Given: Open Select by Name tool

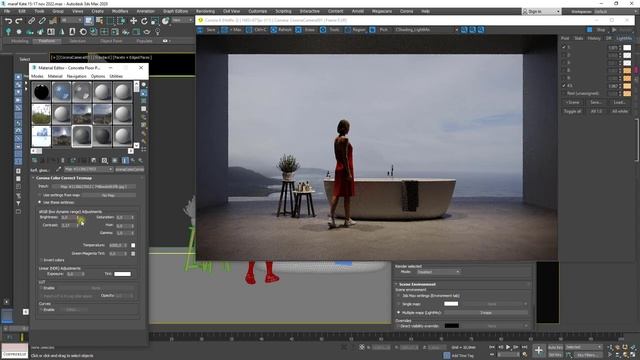Looking at the screenshot, I should pyautogui.click(x=99, y=20).
